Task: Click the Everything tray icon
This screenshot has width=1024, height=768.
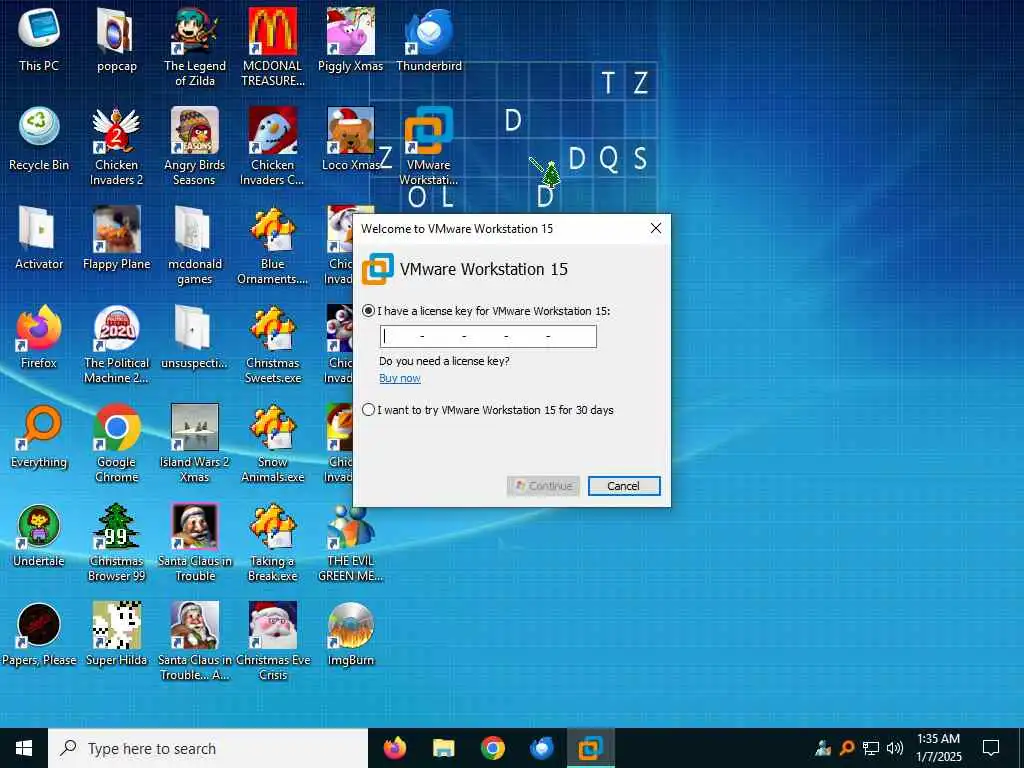Action: 846,748
